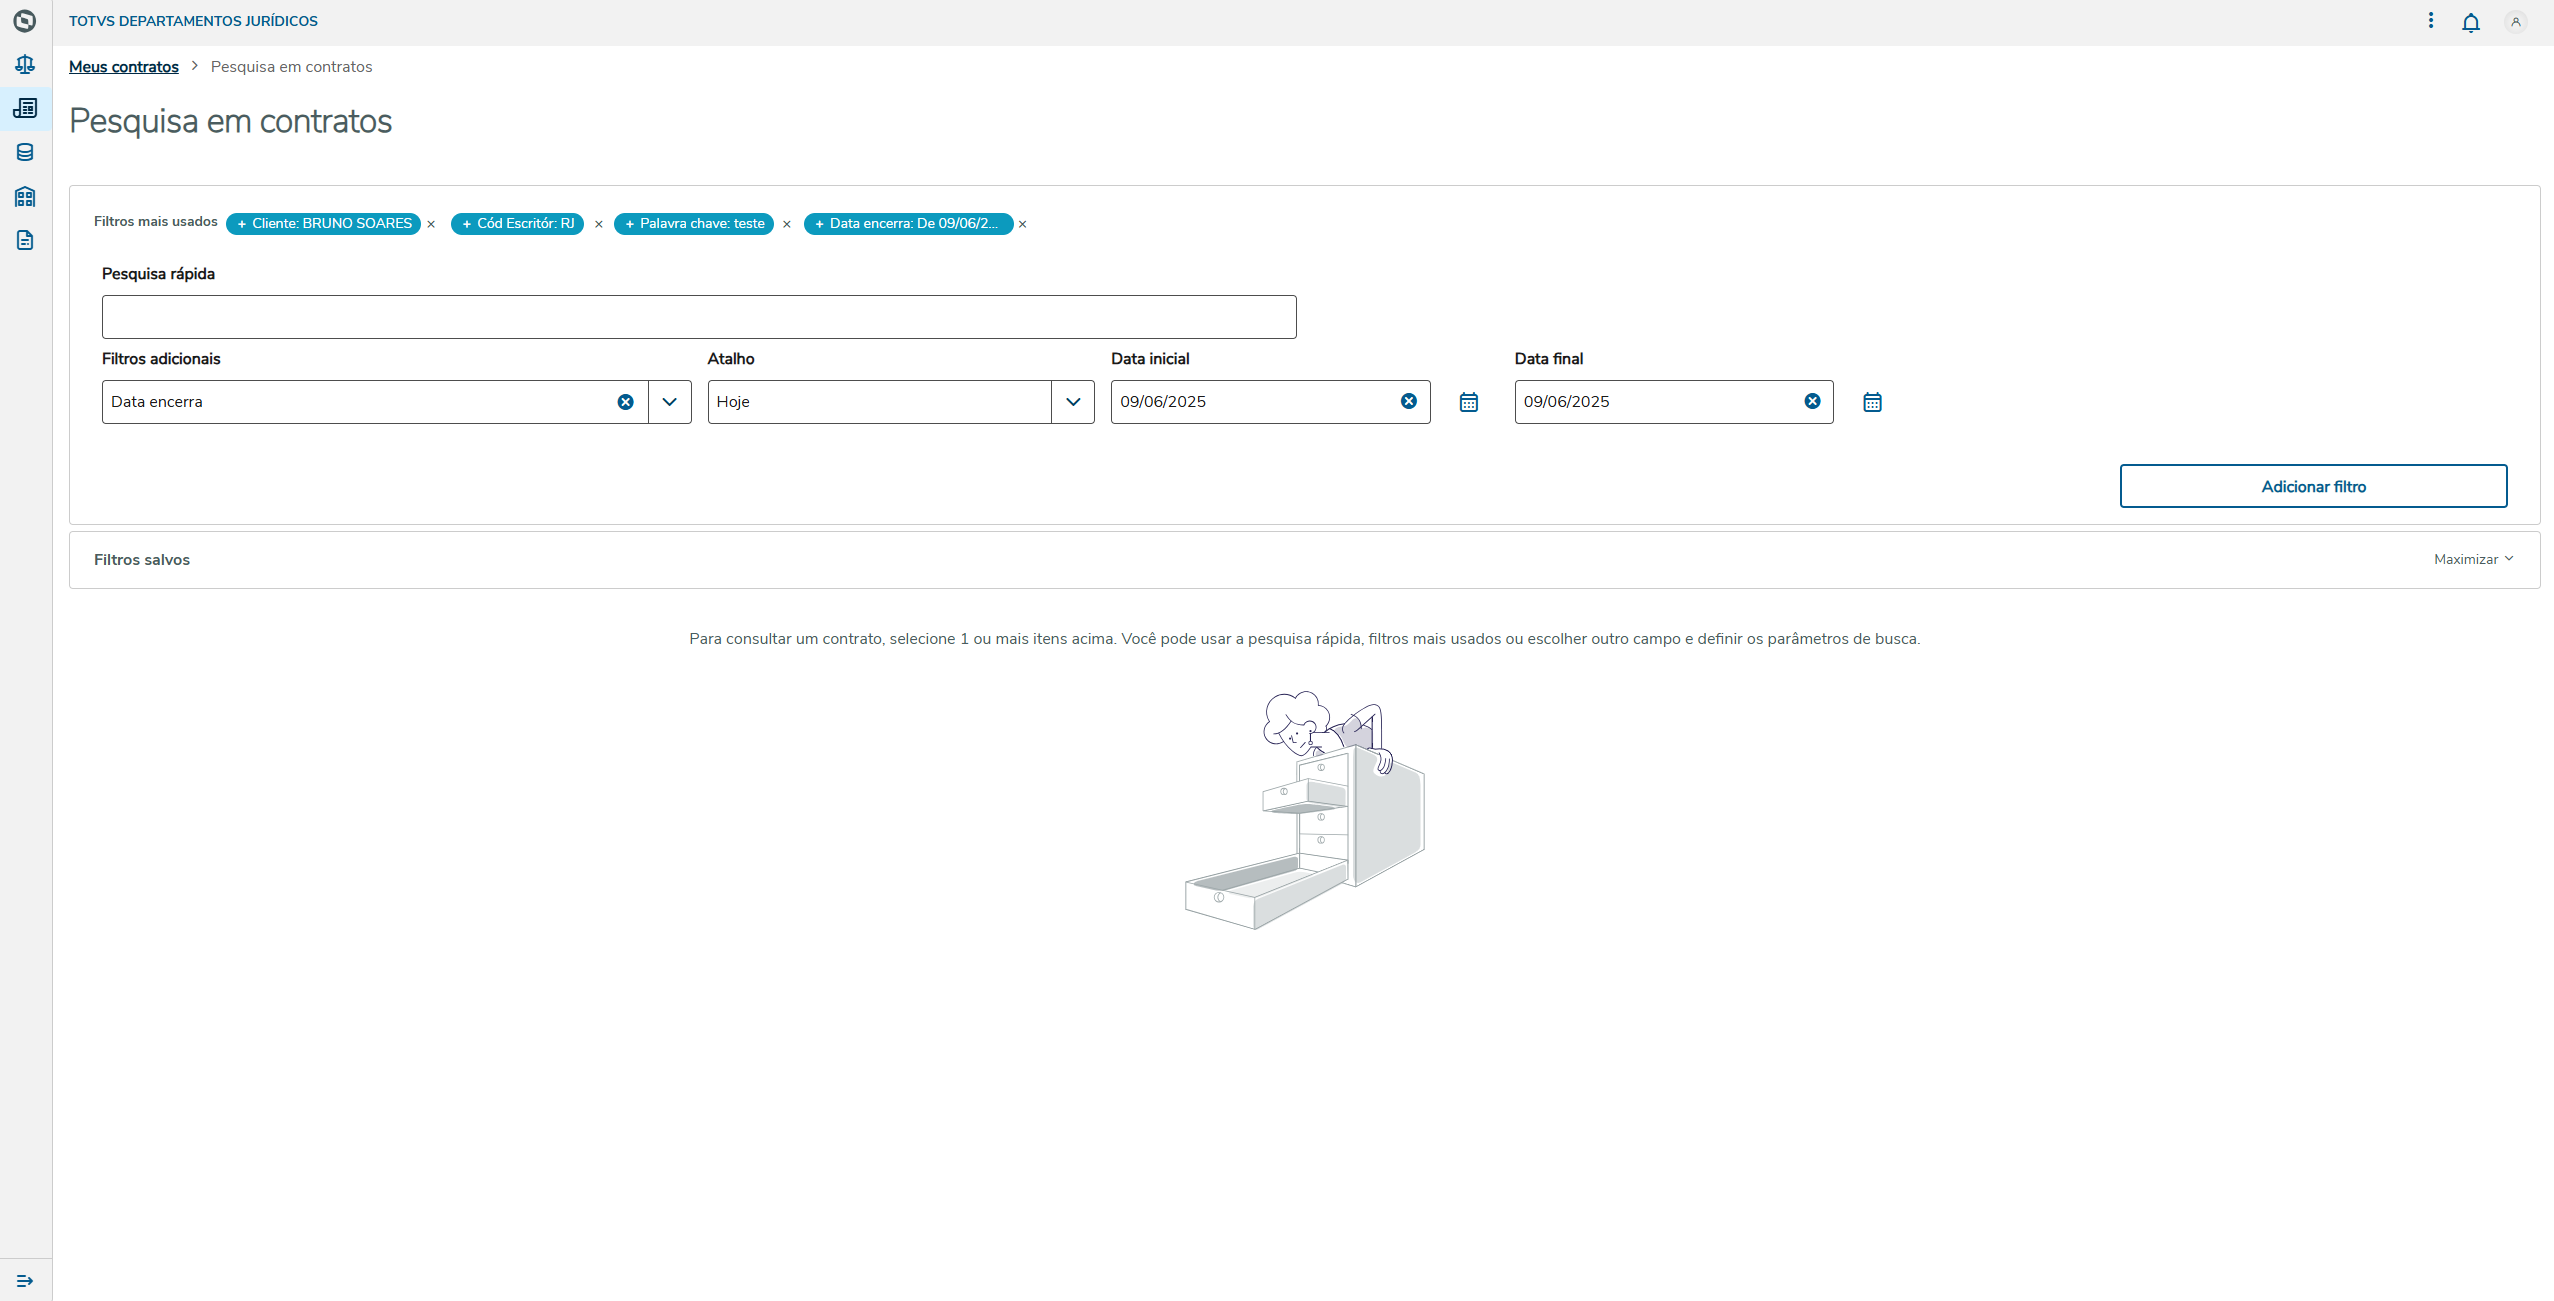Click the user avatar icon
This screenshot has height=1301, width=2554.
click(2515, 22)
